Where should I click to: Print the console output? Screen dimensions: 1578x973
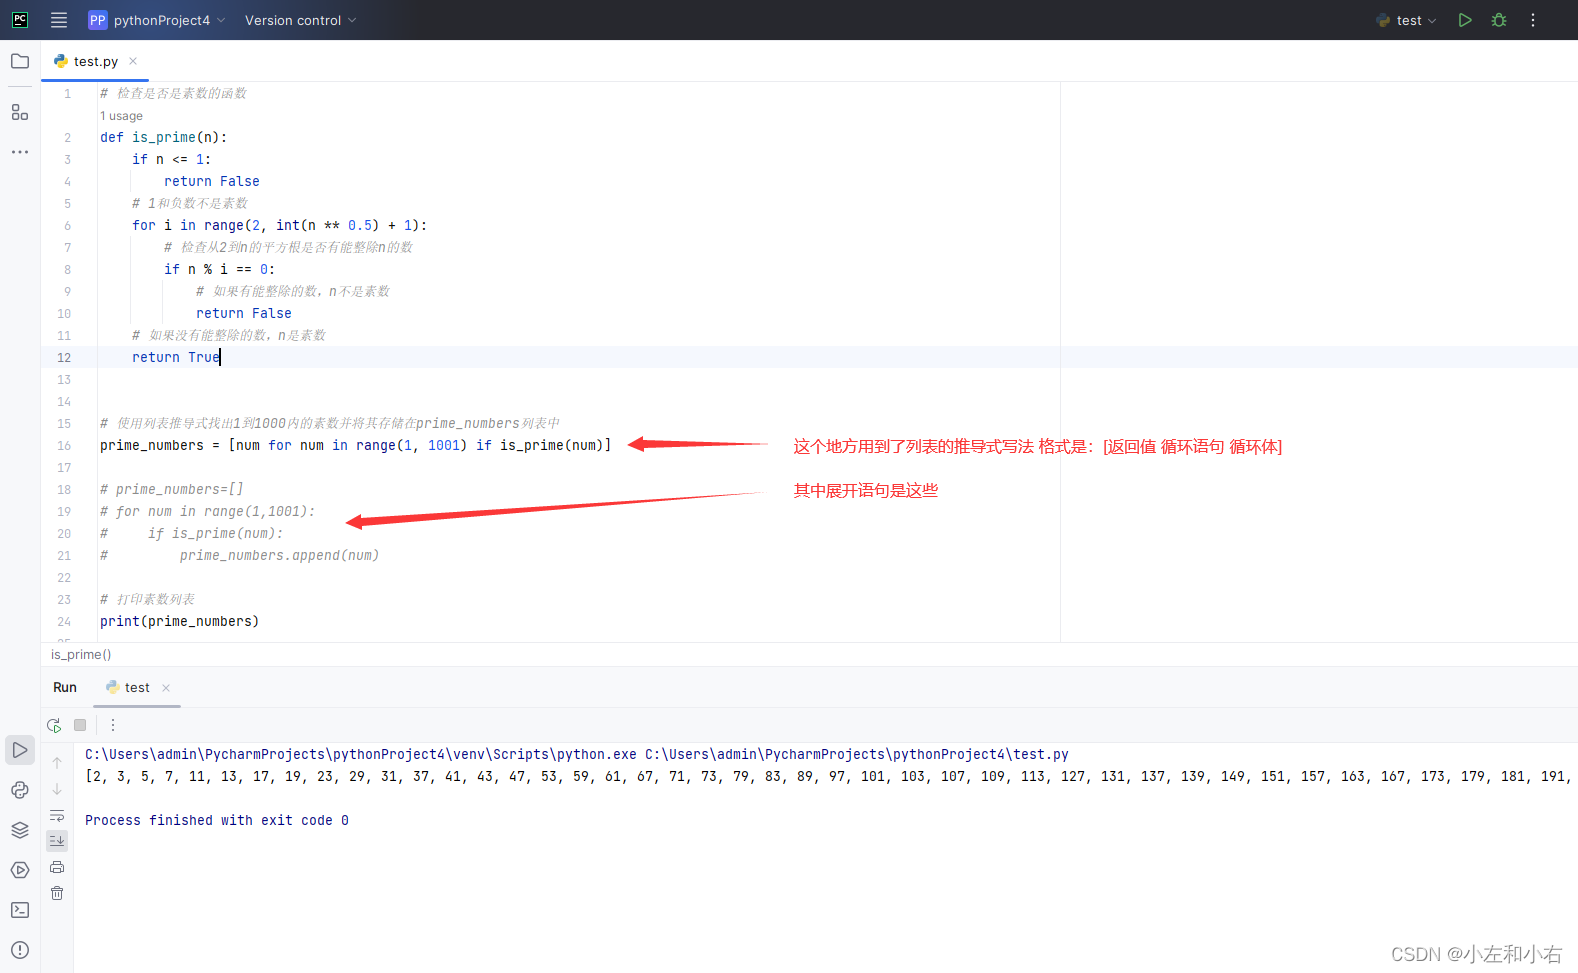click(57, 867)
